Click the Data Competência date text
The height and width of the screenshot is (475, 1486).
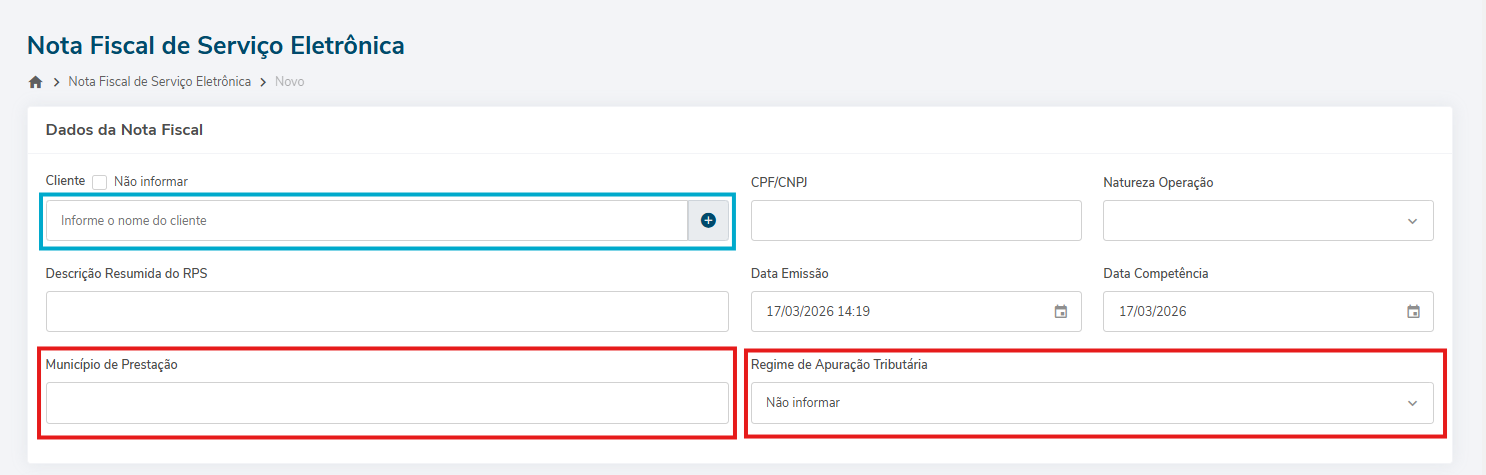[x=1152, y=312]
